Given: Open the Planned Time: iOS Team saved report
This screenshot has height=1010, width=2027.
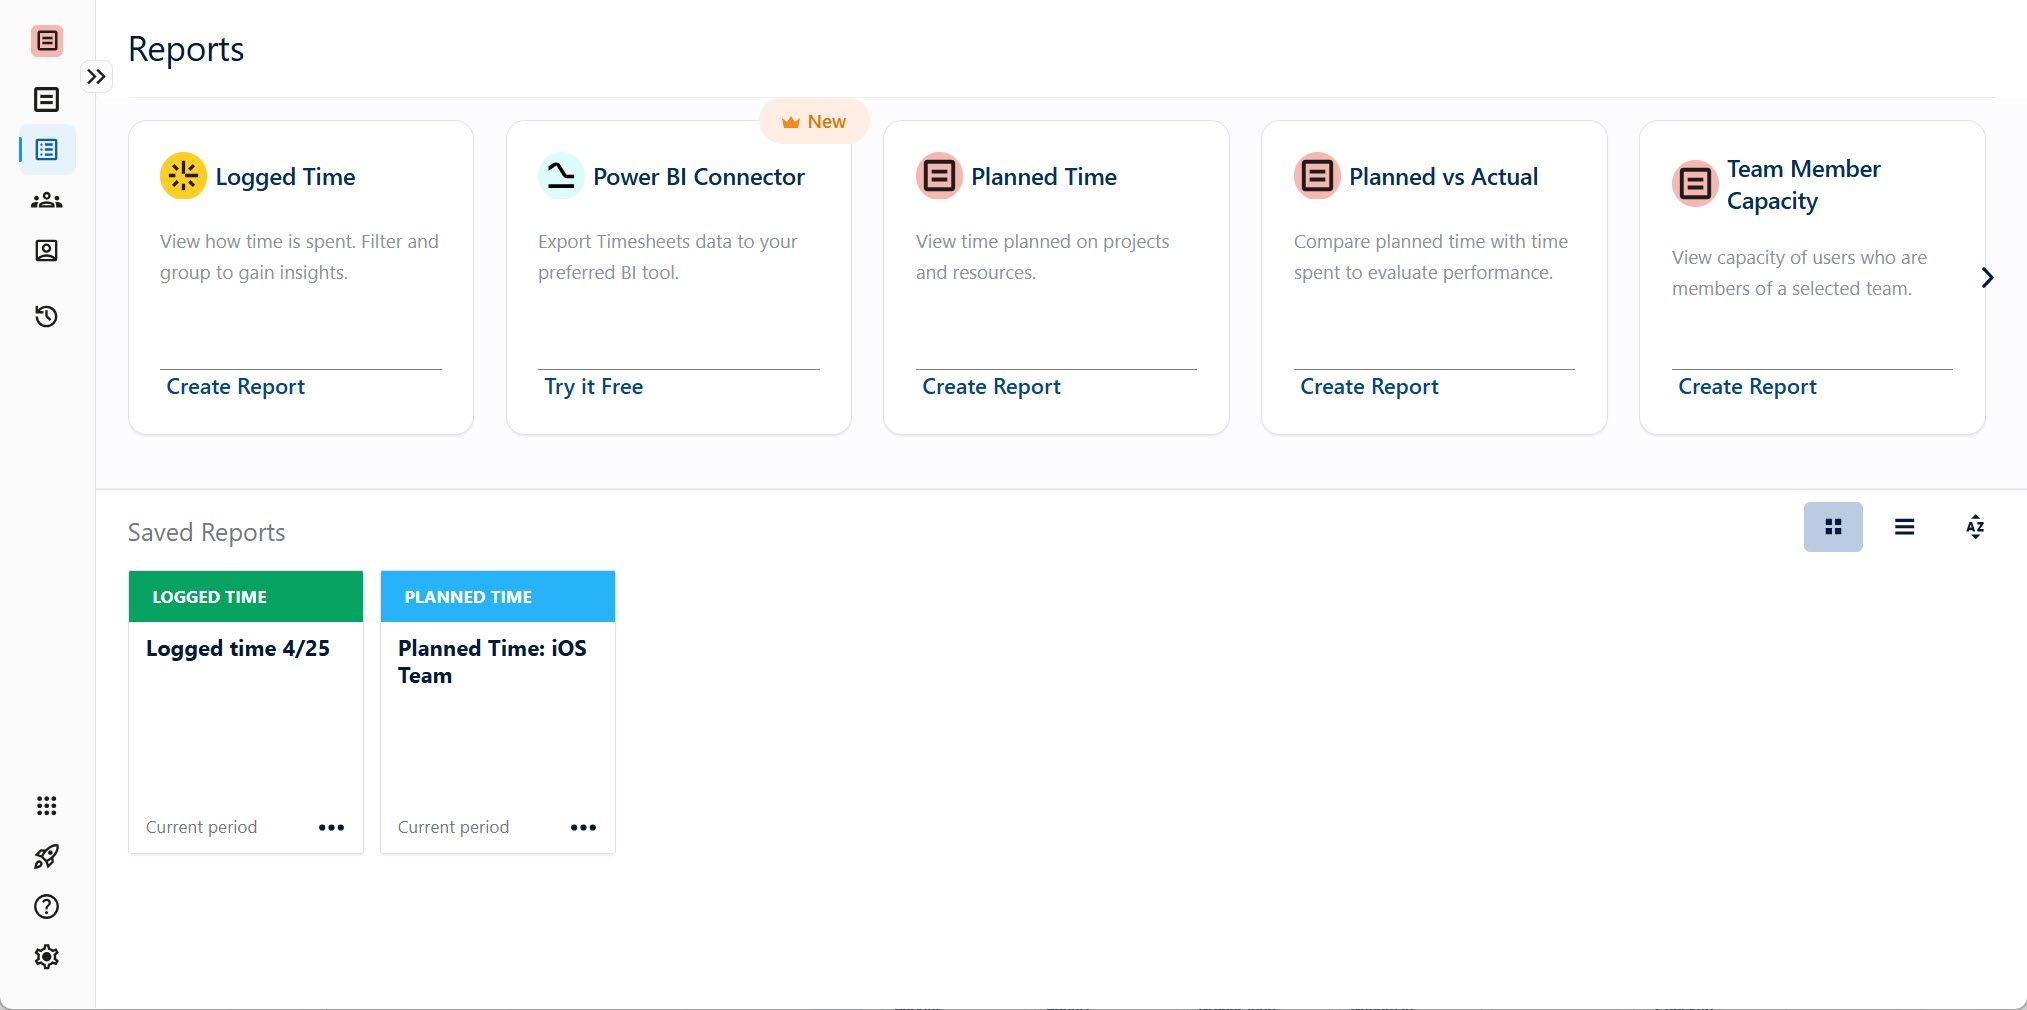Looking at the screenshot, I should point(492,662).
